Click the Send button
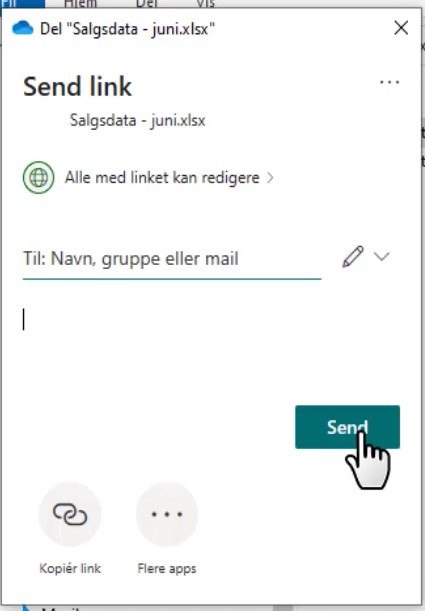Viewport: 425px width, 611px height. click(x=347, y=427)
